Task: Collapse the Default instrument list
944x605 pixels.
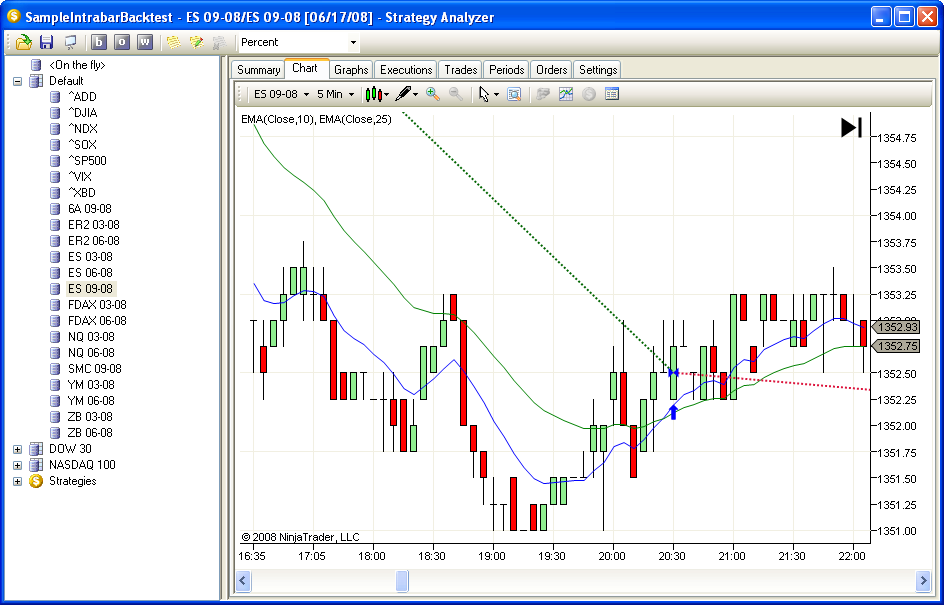Action: coord(17,81)
